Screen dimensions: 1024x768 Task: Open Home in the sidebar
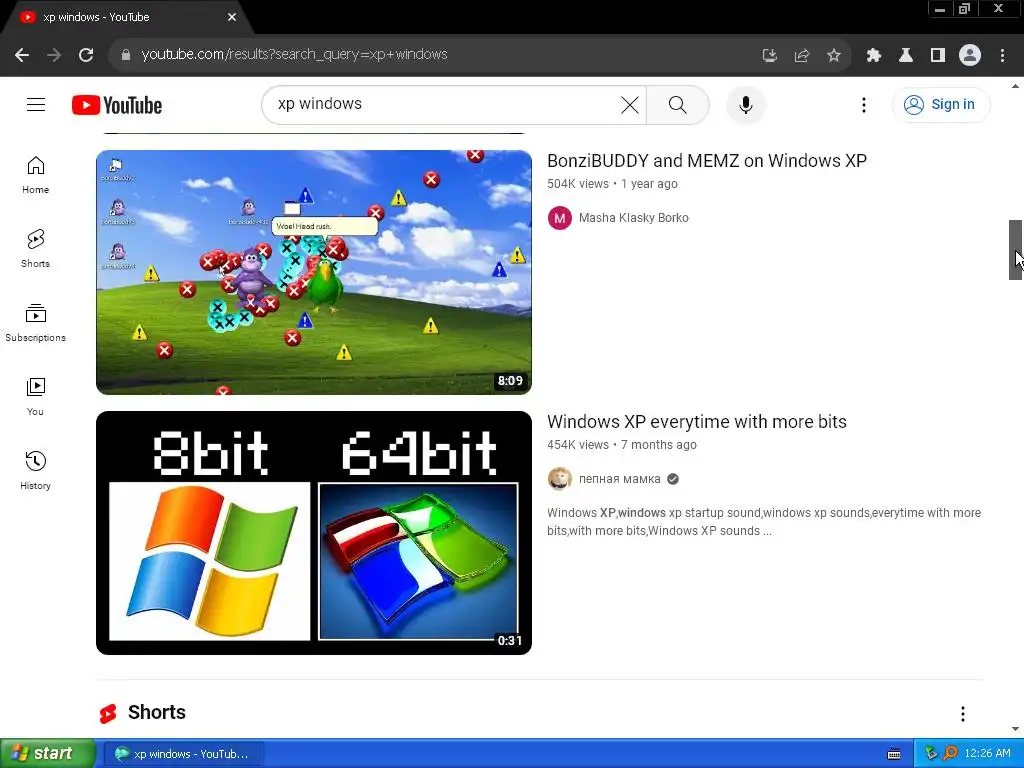coord(35,175)
